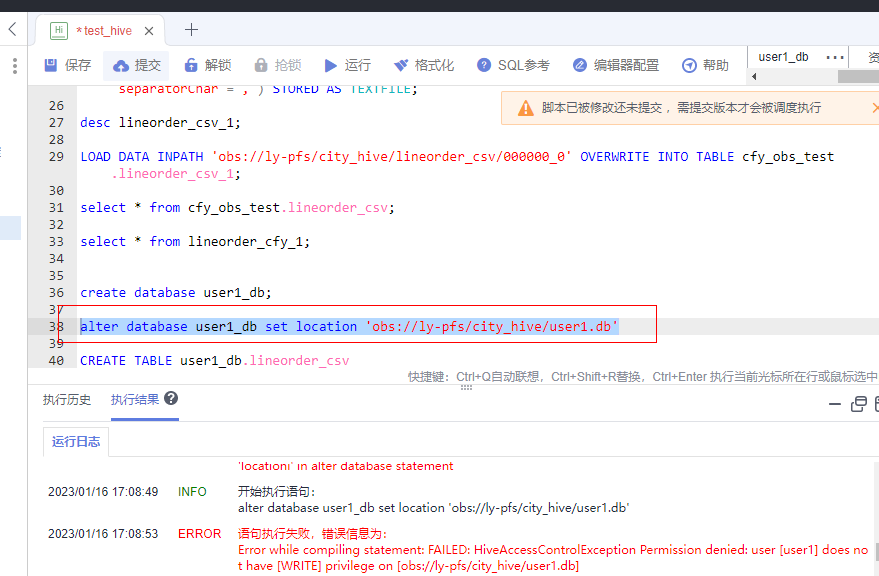Click the INFO log level label
The width and height of the screenshot is (879, 576).
coord(192,492)
